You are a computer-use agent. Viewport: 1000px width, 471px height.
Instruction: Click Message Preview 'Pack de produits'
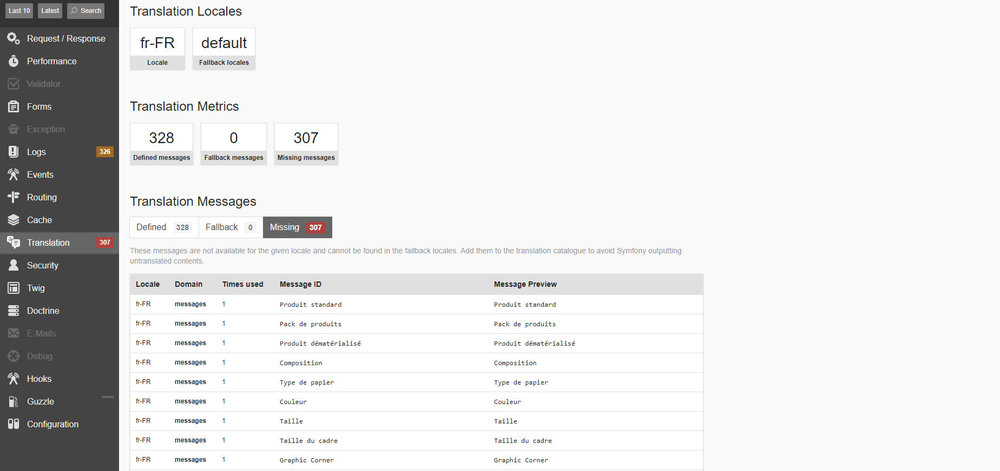coord(525,324)
